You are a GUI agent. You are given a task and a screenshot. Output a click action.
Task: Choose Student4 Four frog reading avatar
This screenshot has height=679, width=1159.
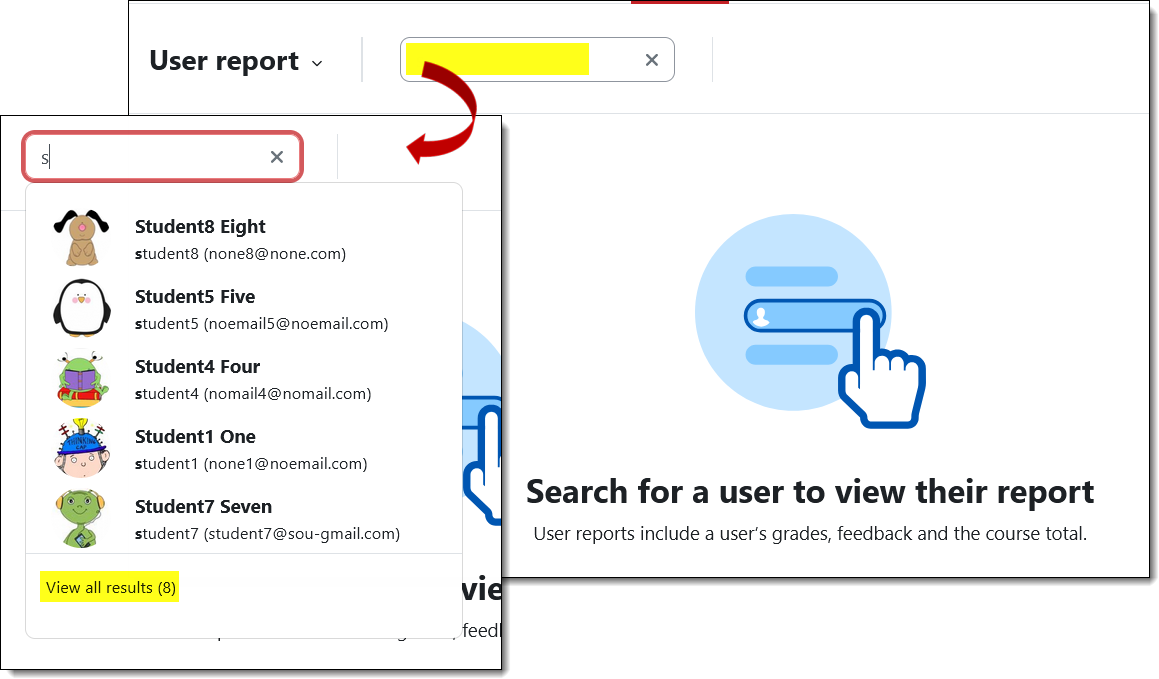click(82, 378)
